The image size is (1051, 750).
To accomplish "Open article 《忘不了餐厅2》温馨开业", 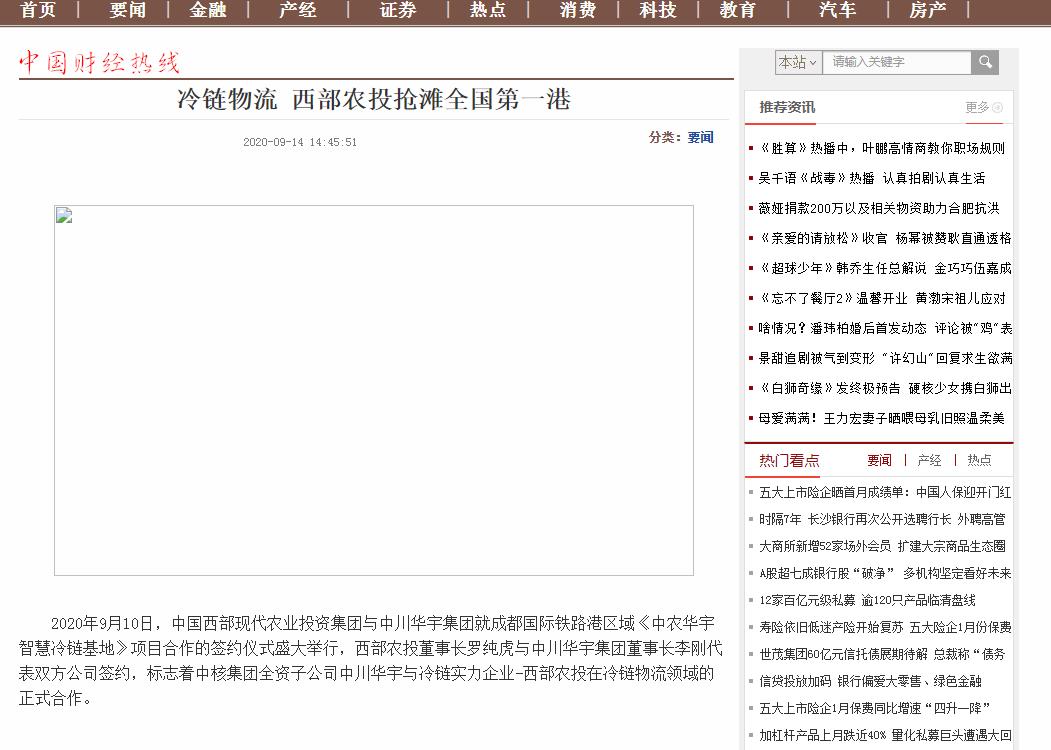I will [881, 298].
